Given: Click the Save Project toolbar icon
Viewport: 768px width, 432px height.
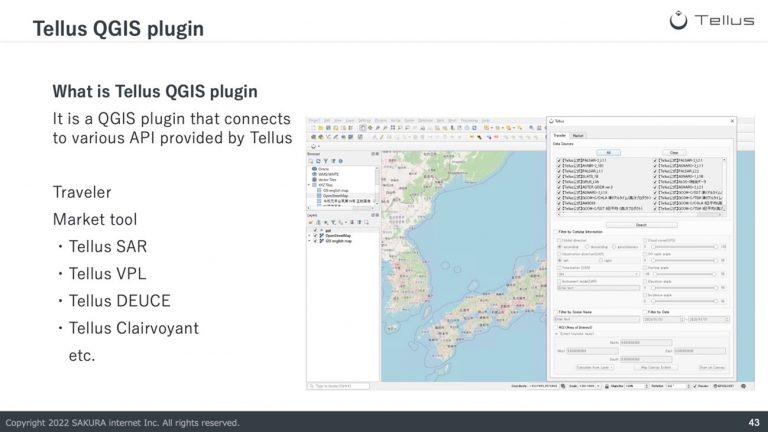Looking at the screenshot, I should (328, 127).
